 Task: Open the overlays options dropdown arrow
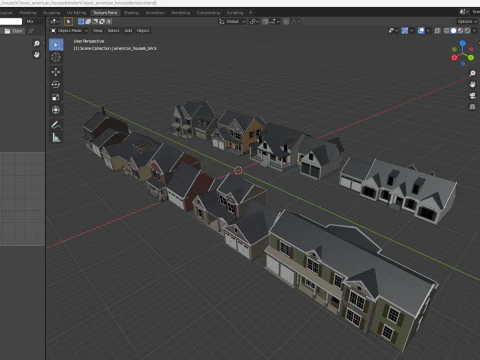[x=428, y=31]
